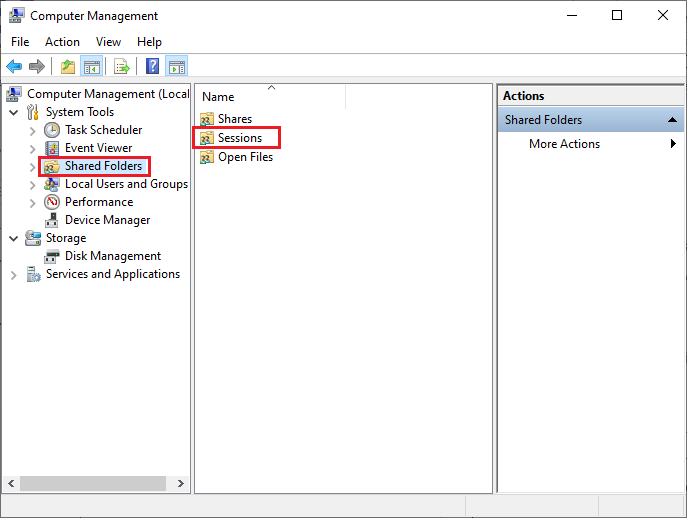The height and width of the screenshot is (518, 687).
Task: Click the Export List toolbar icon
Action: [122, 67]
